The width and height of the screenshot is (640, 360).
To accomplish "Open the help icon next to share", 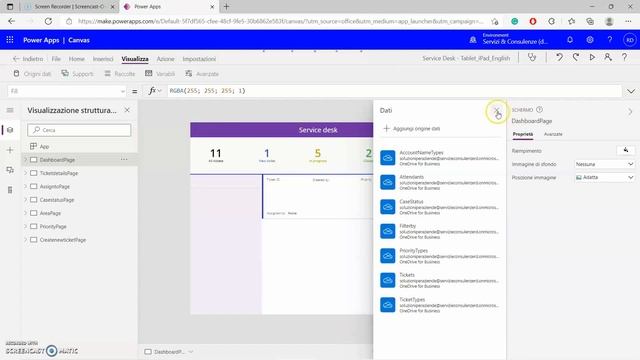I will 624,58.
